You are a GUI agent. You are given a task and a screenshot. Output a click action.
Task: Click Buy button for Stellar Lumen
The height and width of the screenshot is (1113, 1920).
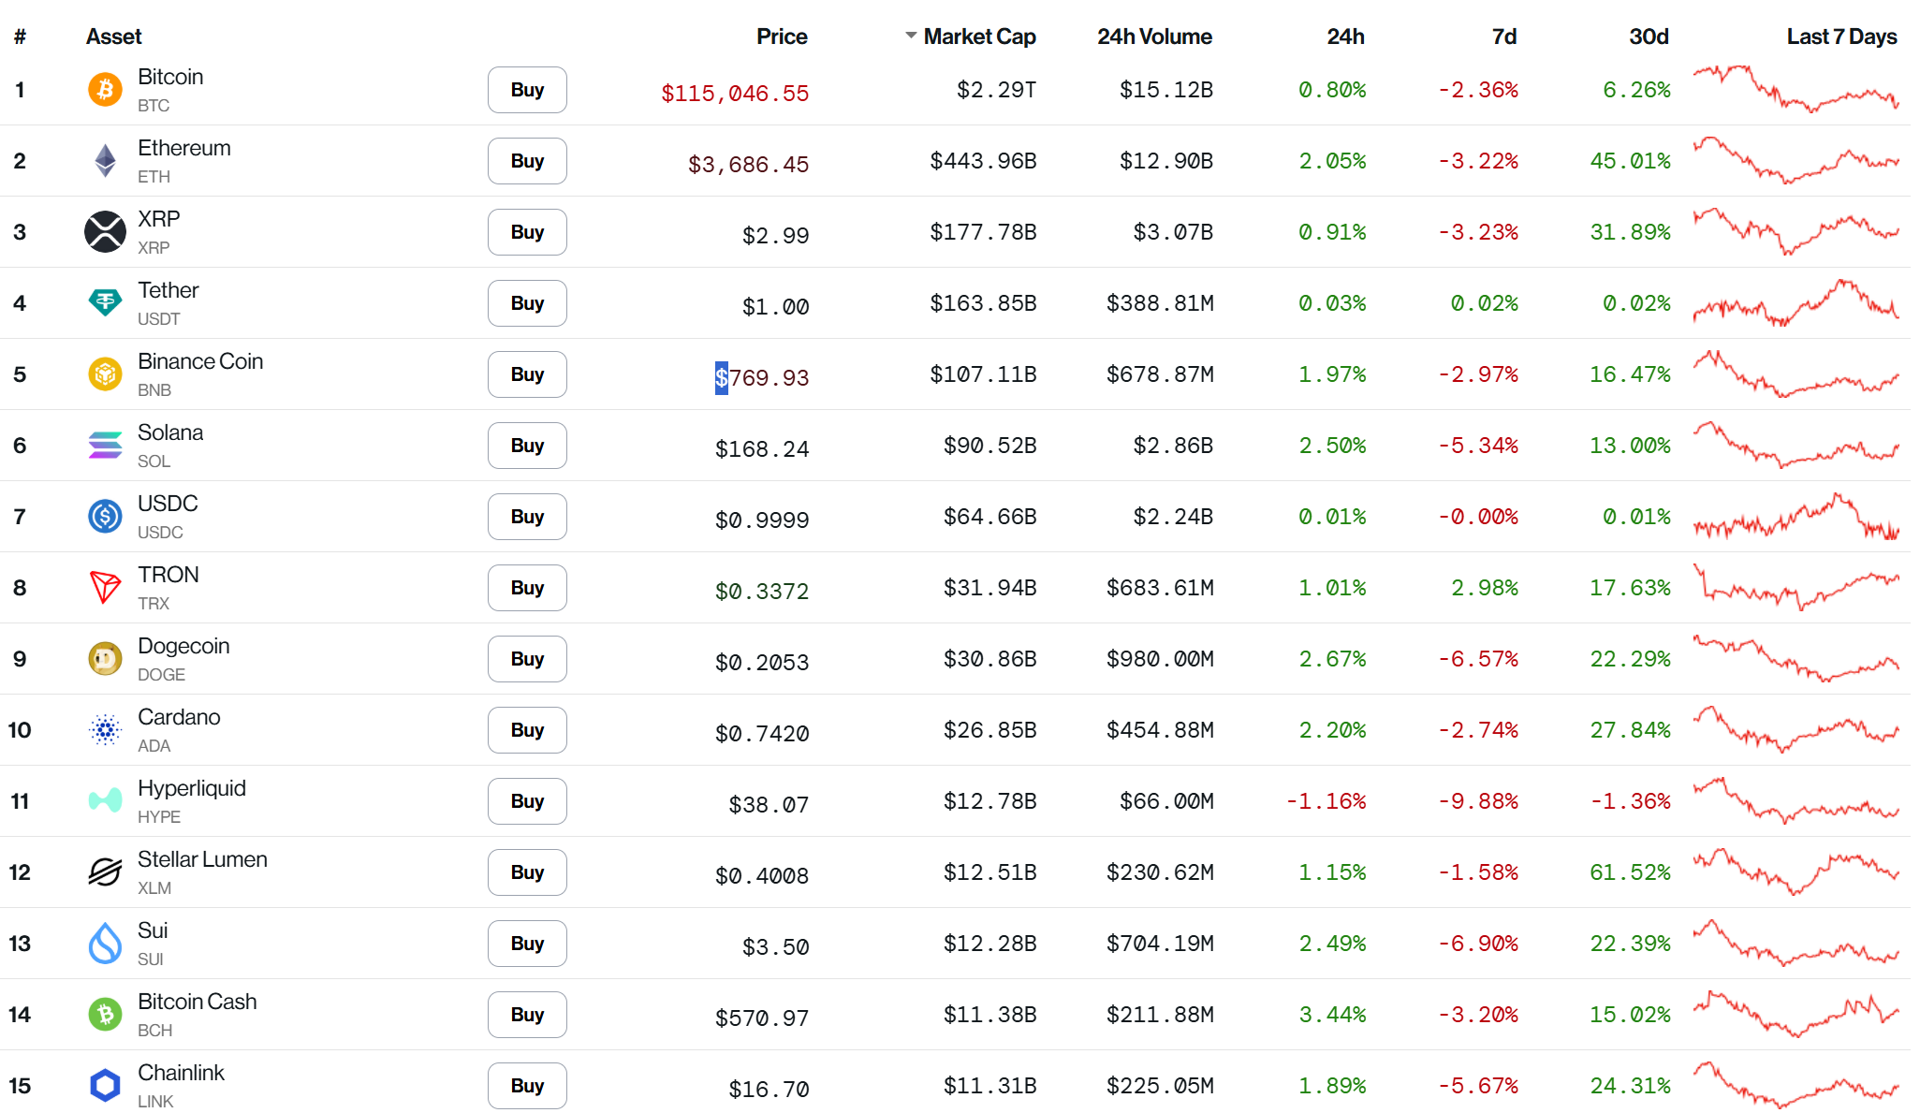(527, 872)
